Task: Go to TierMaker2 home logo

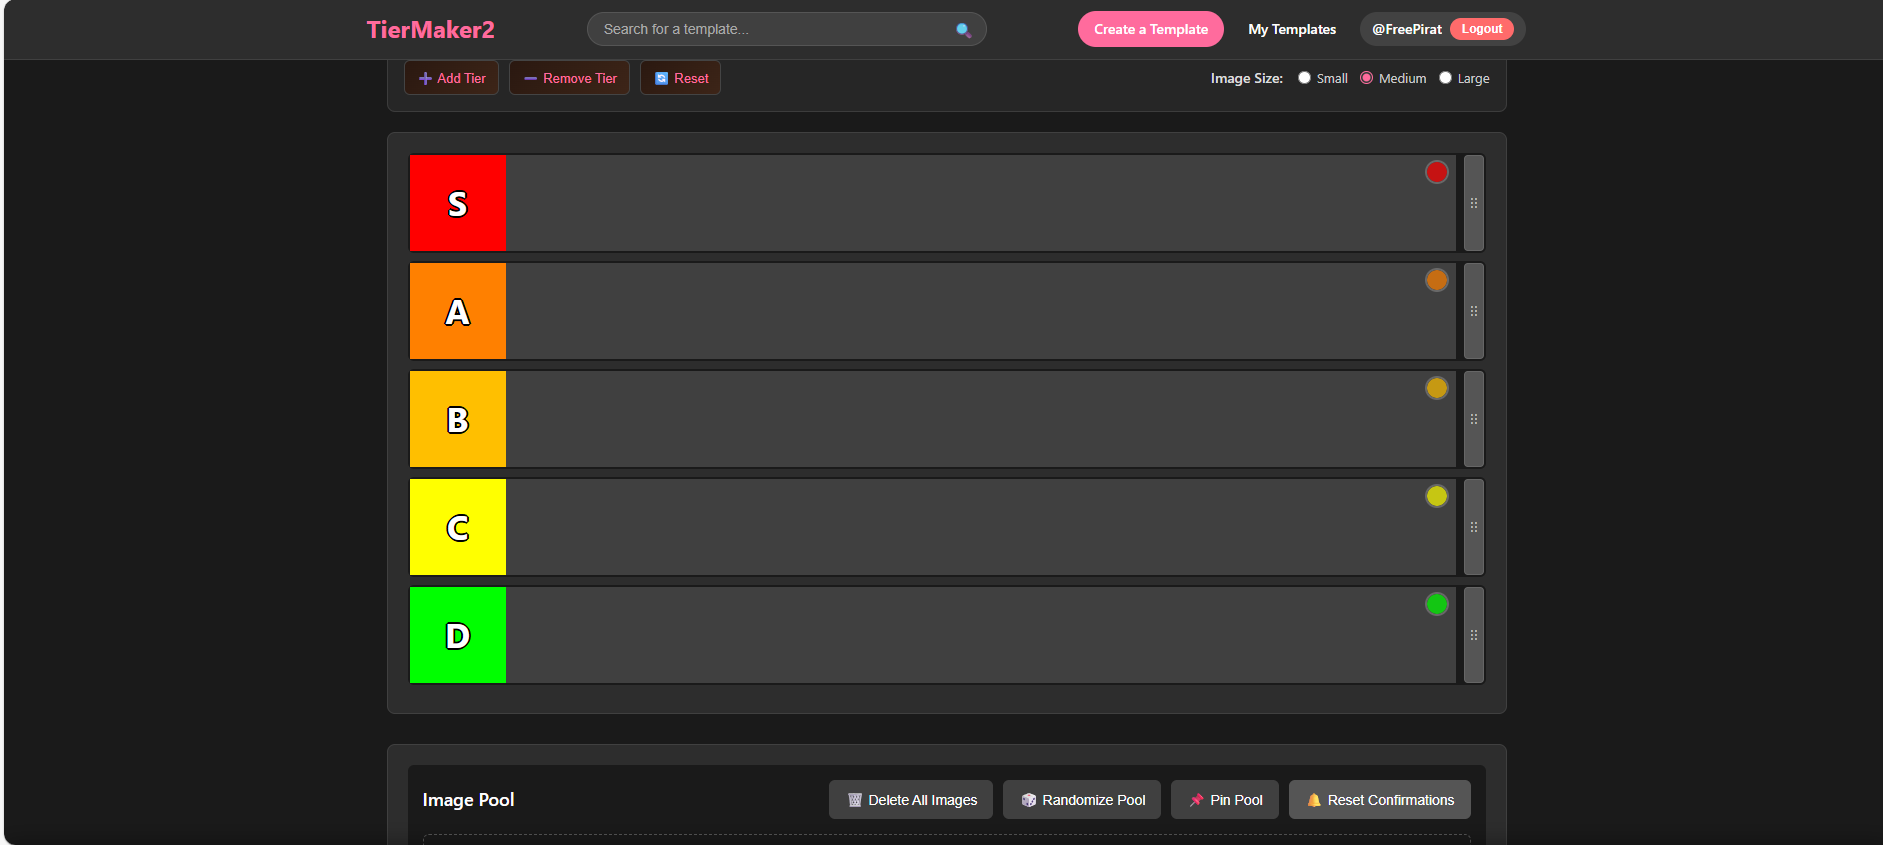Action: click(x=430, y=29)
